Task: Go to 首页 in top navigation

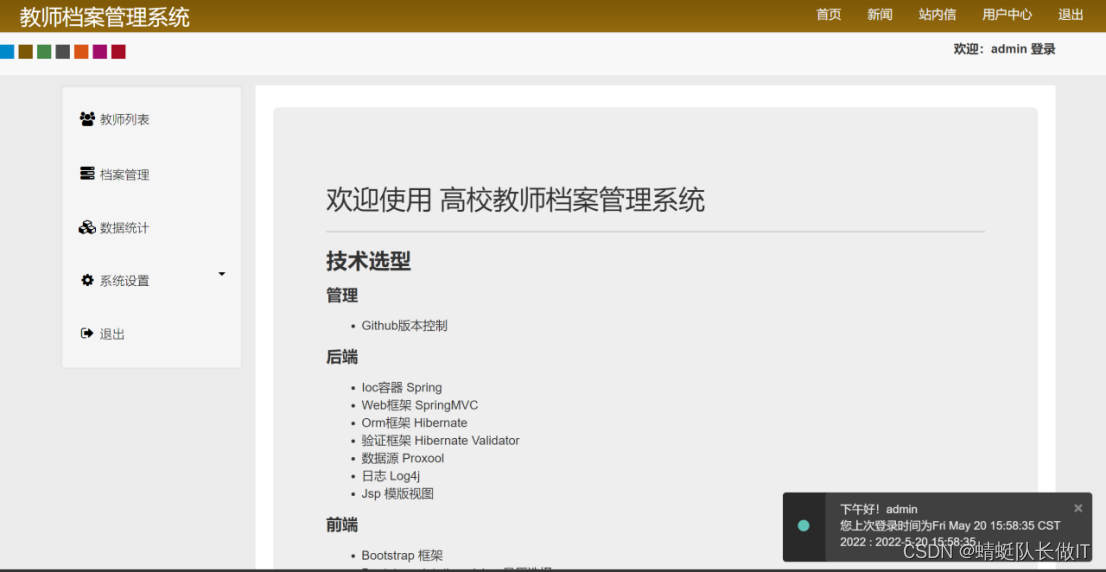Action: click(829, 15)
